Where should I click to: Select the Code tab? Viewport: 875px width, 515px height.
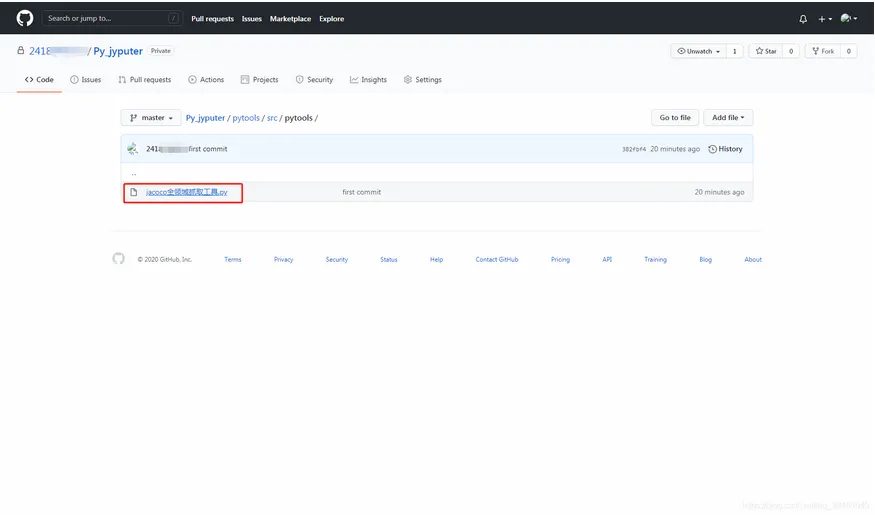[39, 80]
